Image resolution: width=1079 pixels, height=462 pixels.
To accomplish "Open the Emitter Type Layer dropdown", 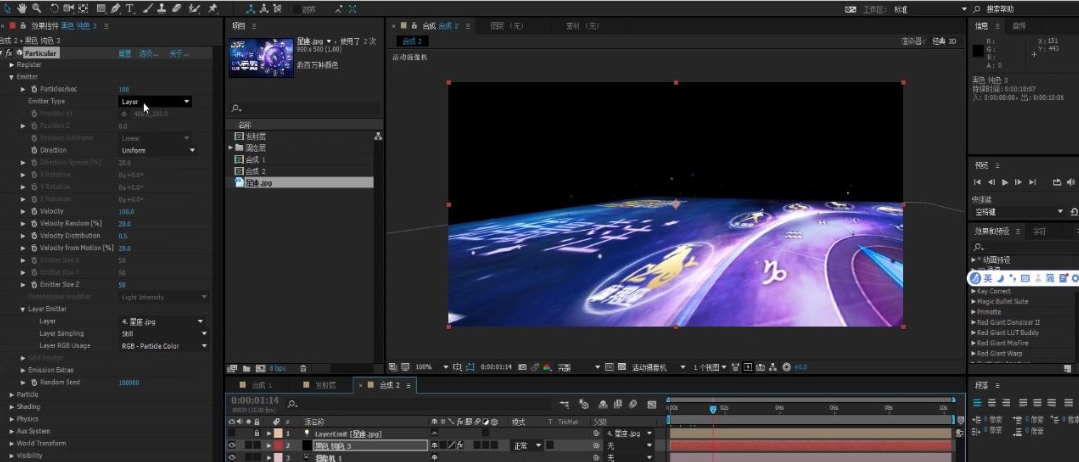I will click(155, 101).
